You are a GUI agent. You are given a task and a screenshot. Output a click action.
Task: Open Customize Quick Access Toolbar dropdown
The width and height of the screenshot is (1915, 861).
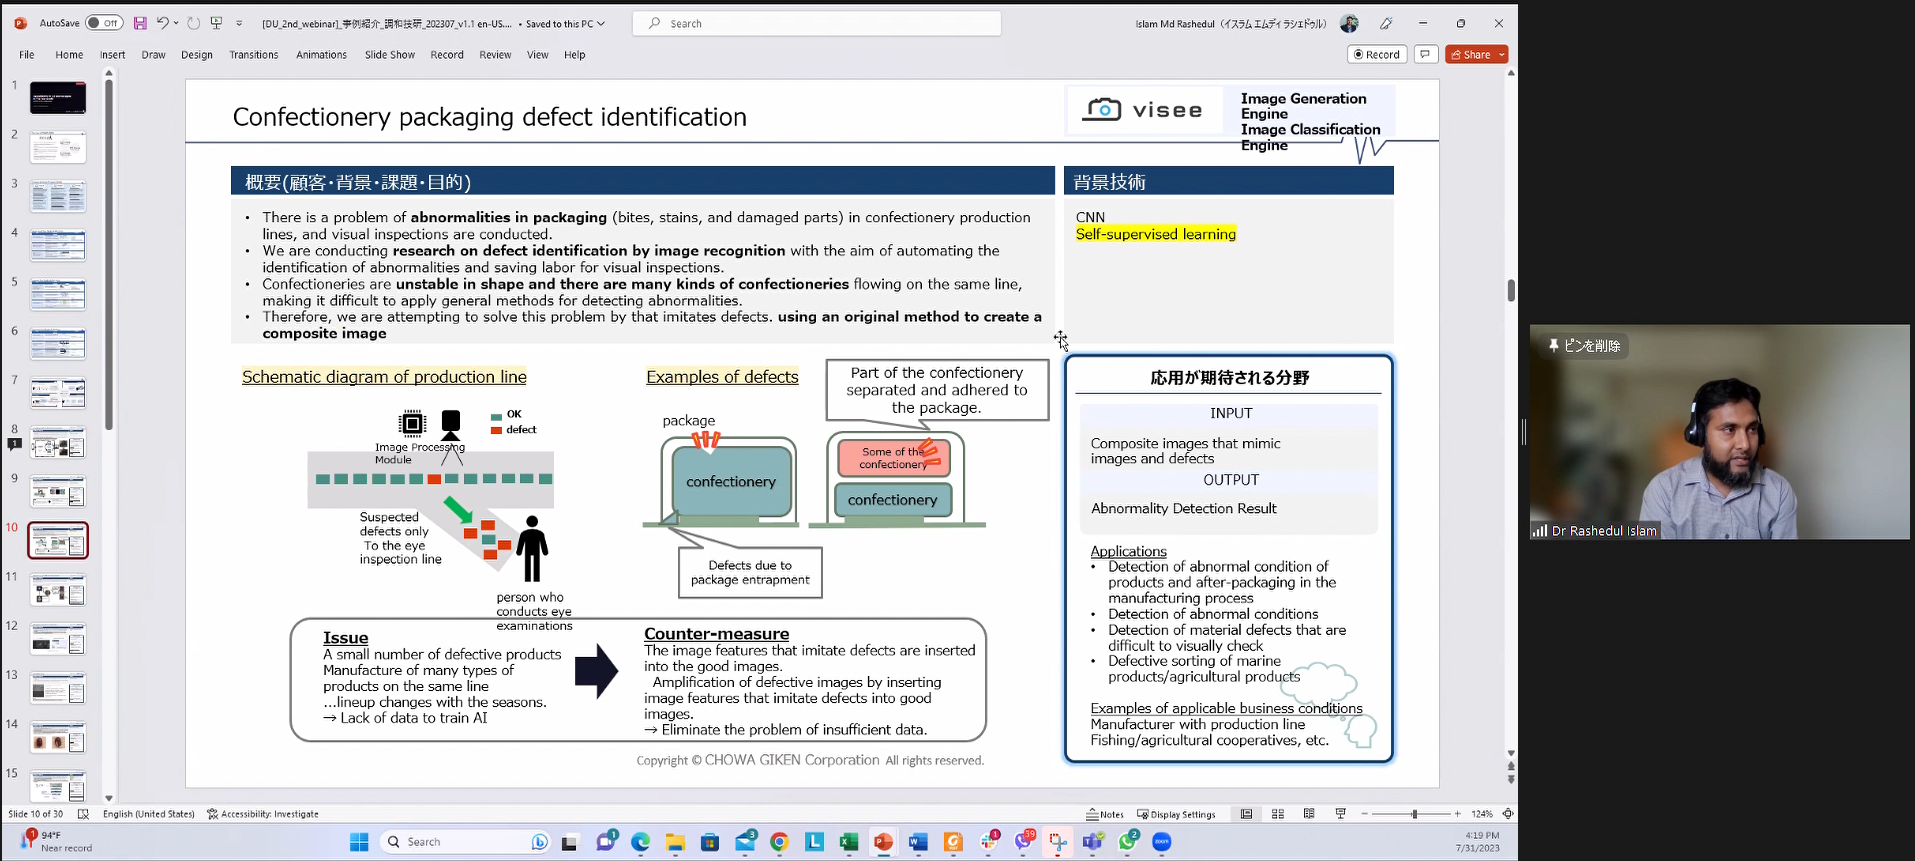coord(239,23)
